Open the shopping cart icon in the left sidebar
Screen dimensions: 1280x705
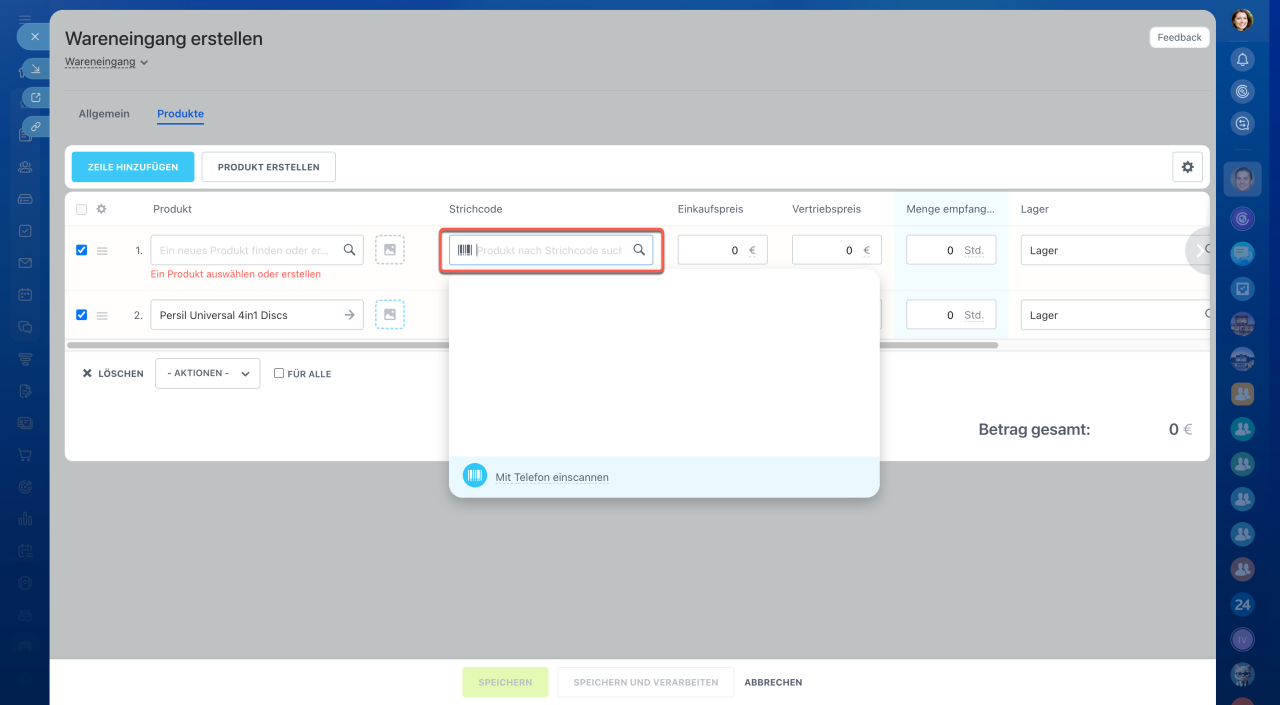pyautogui.click(x=25, y=455)
